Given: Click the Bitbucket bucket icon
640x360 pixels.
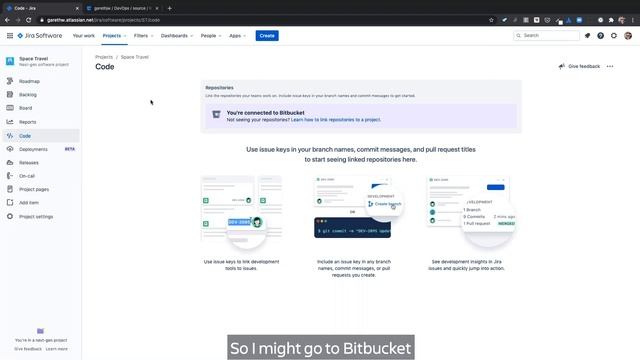Looking at the screenshot, I should pyautogui.click(x=216, y=115).
